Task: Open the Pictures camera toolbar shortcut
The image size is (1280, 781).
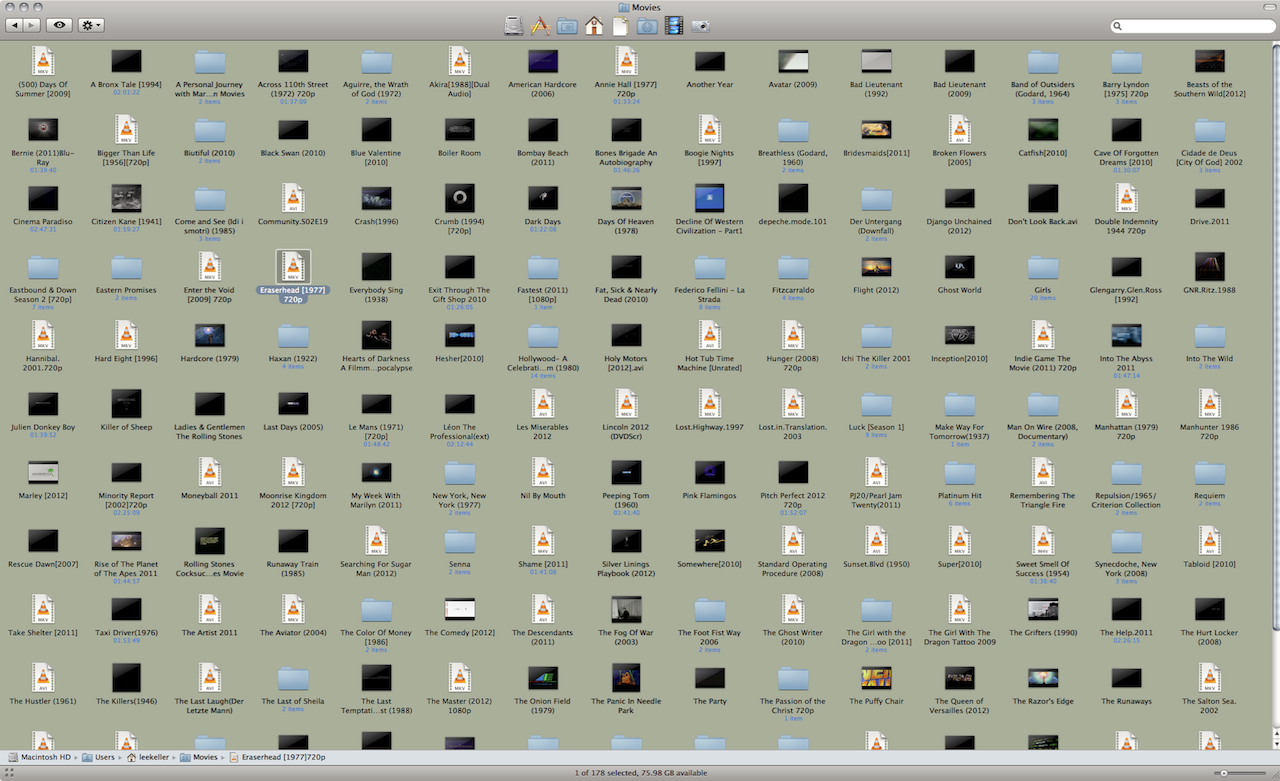Action: 700,26
